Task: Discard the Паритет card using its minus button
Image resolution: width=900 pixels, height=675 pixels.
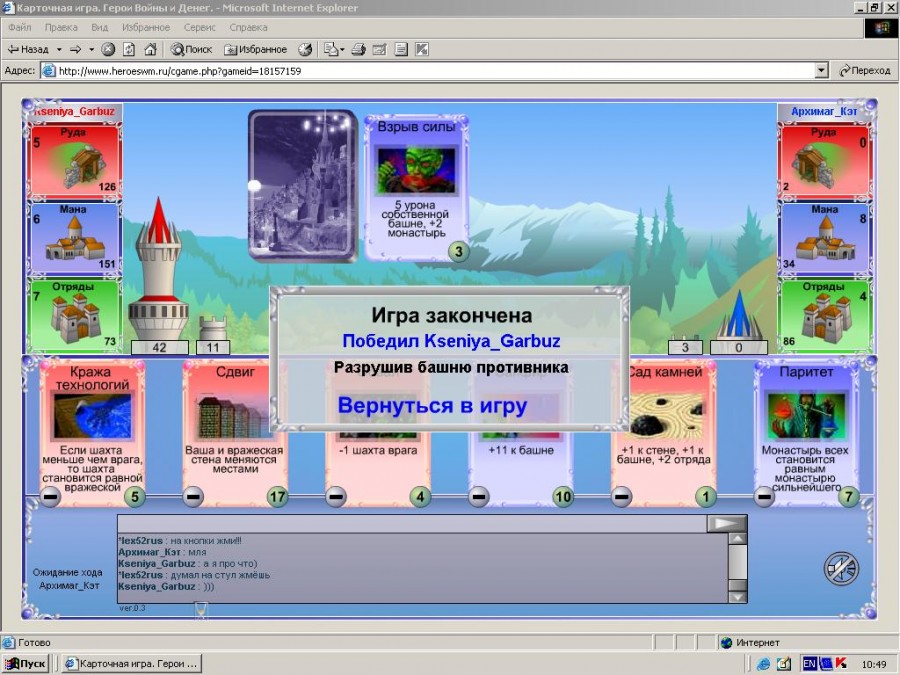Action: click(x=764, y=496)
